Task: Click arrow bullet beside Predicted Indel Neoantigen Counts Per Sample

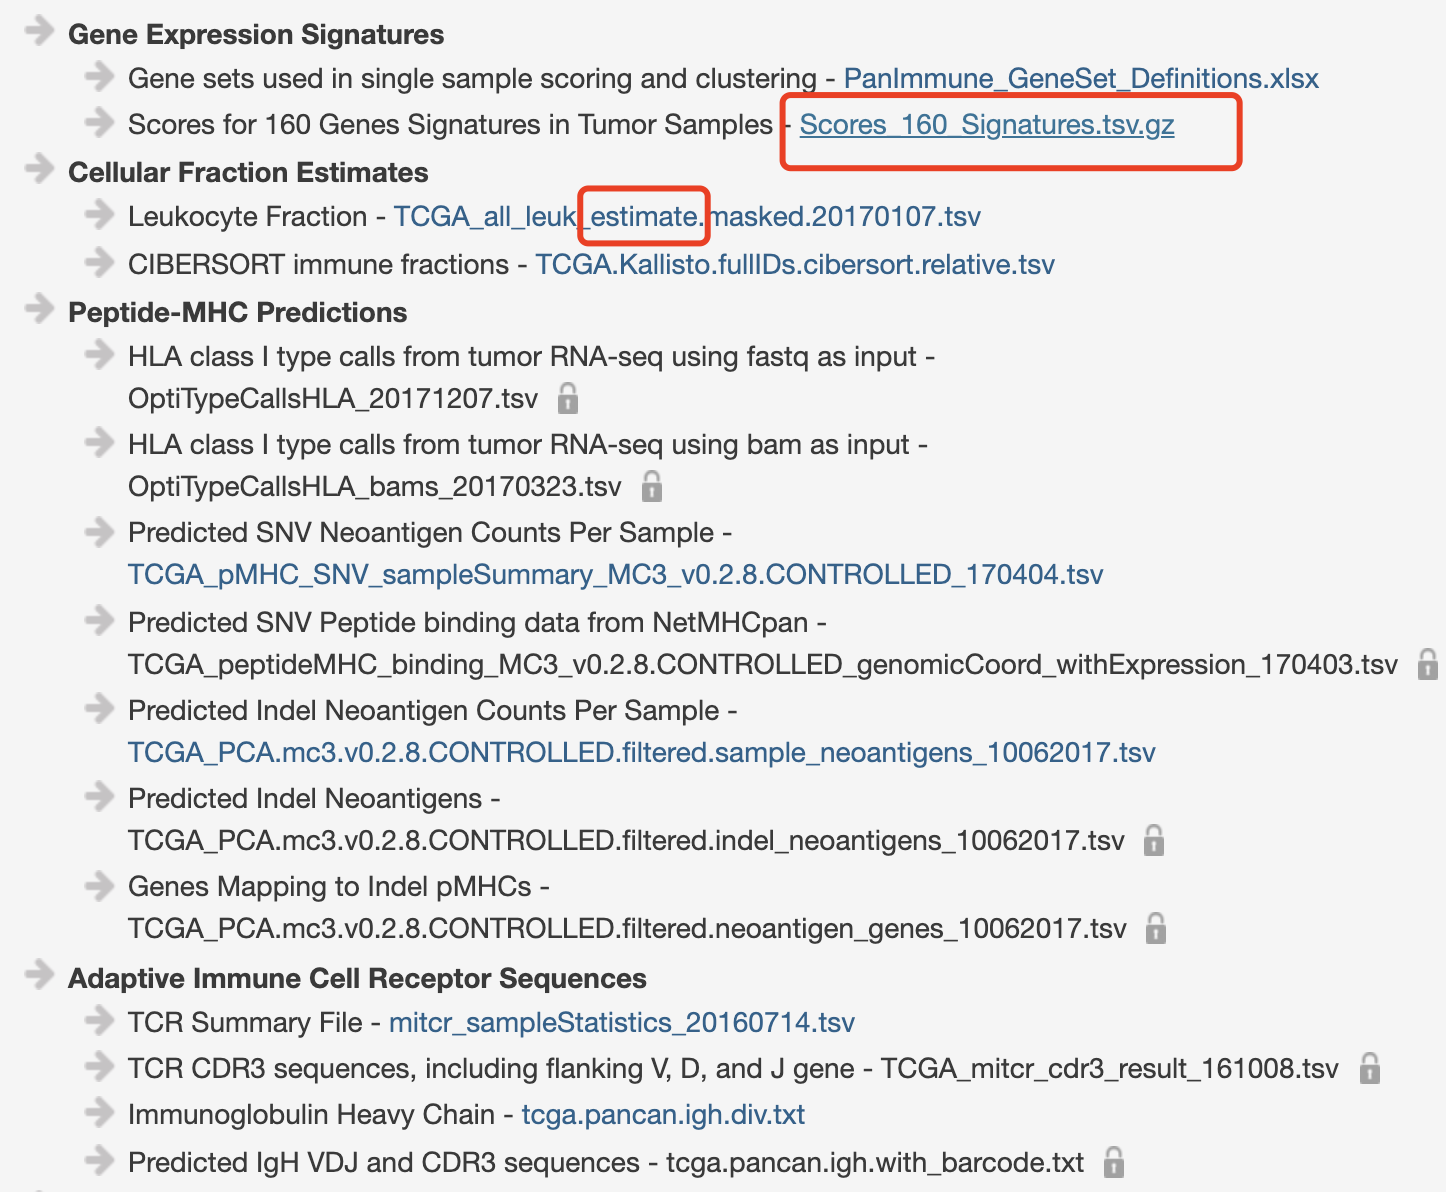Action: (x=99, y=707)
